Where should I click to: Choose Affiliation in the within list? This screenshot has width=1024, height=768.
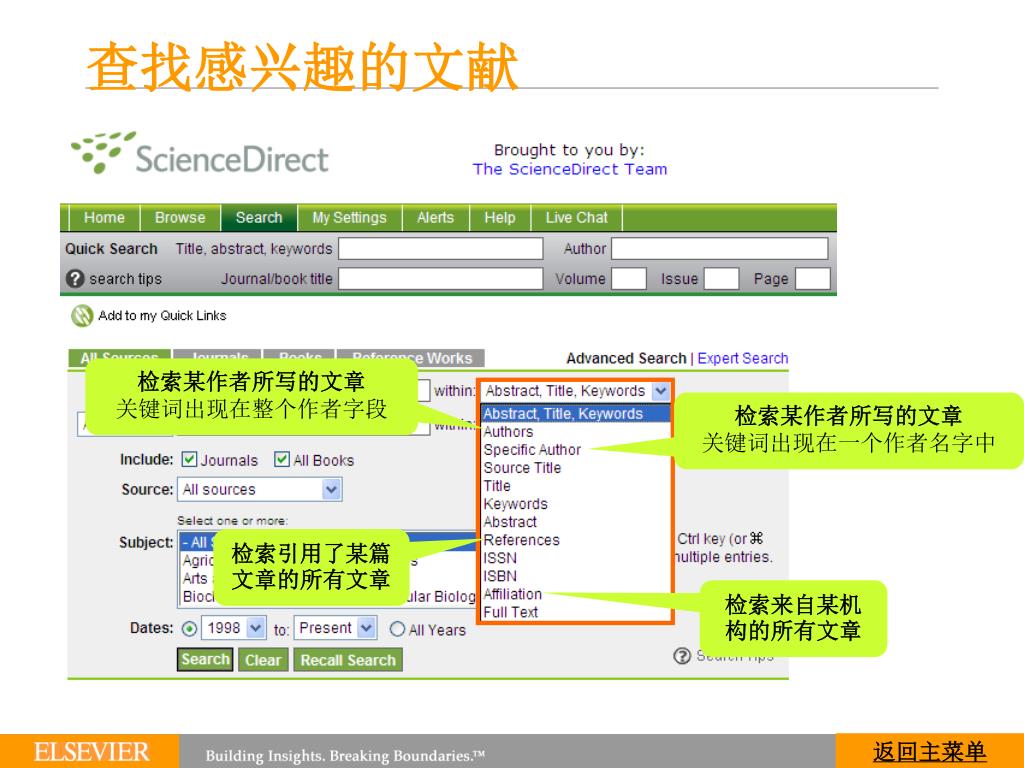pyautogui.click(x=513, y=594)
